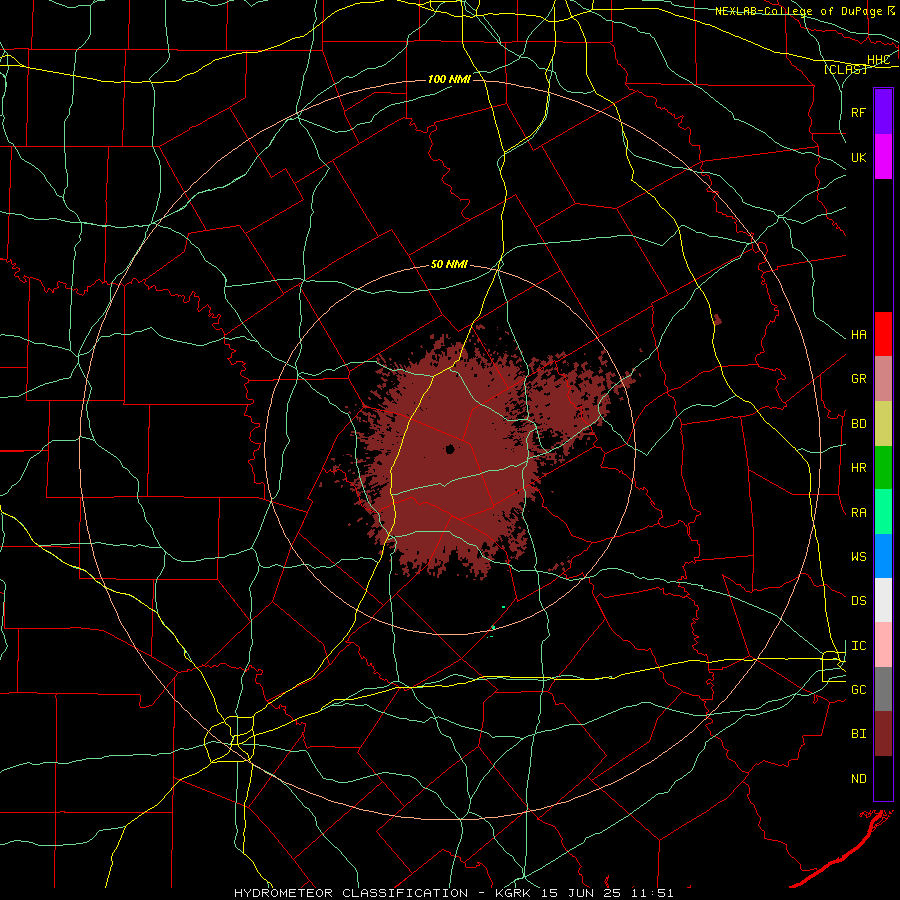Pick the RA mint-green legend swatch
This screenshot has width=900, height=900.
pyautogui.click(x=883, y=512)
